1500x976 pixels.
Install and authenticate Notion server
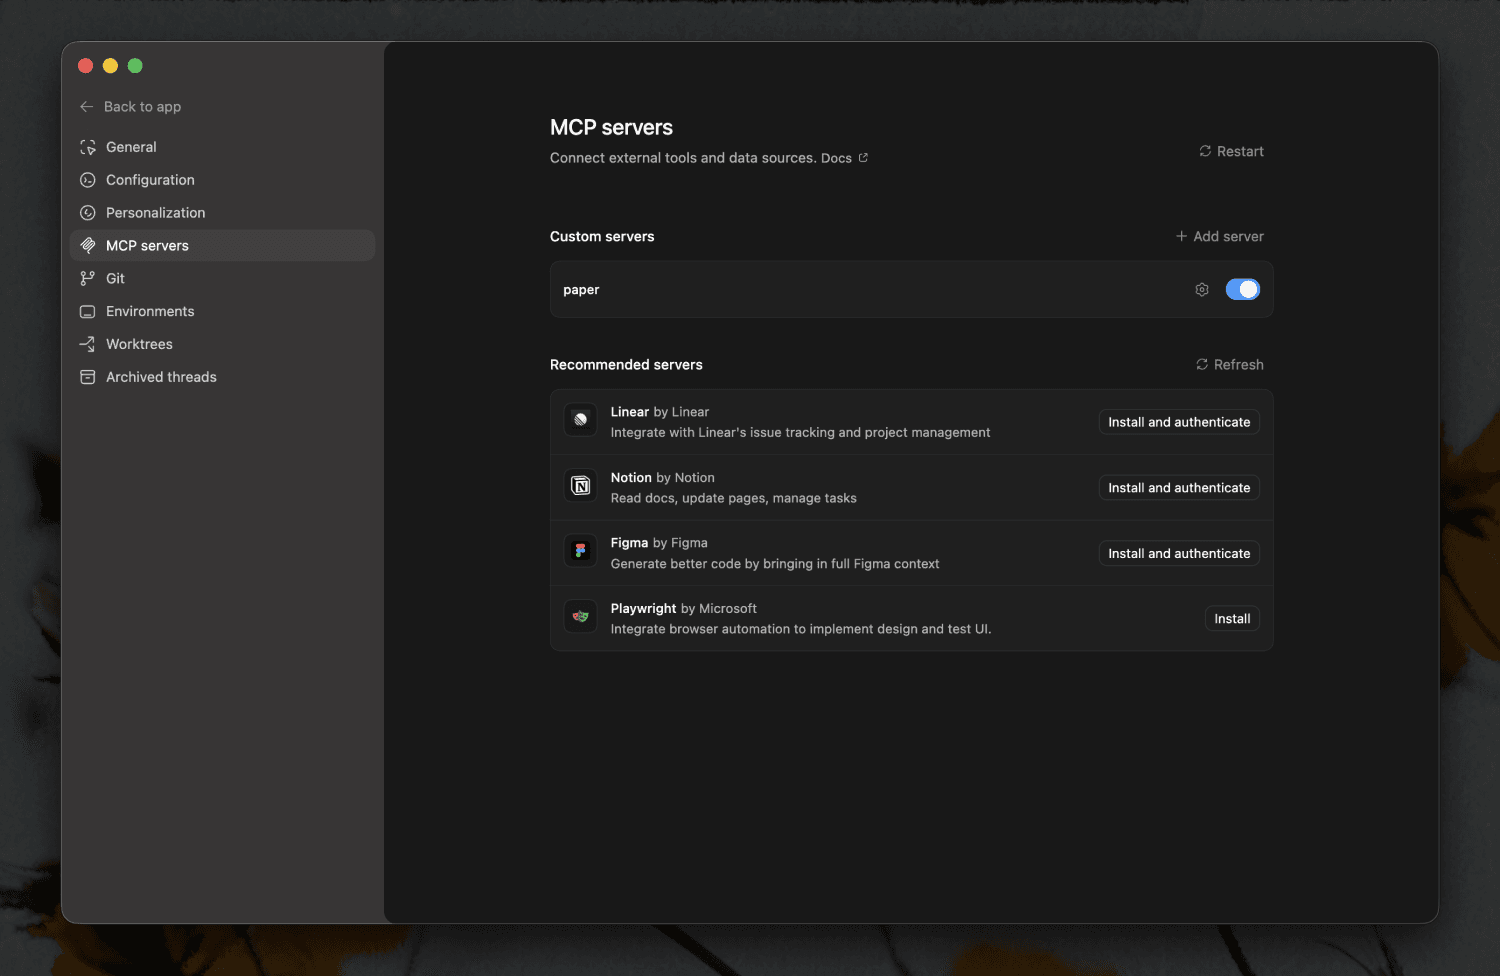[x=1179, y=488]
